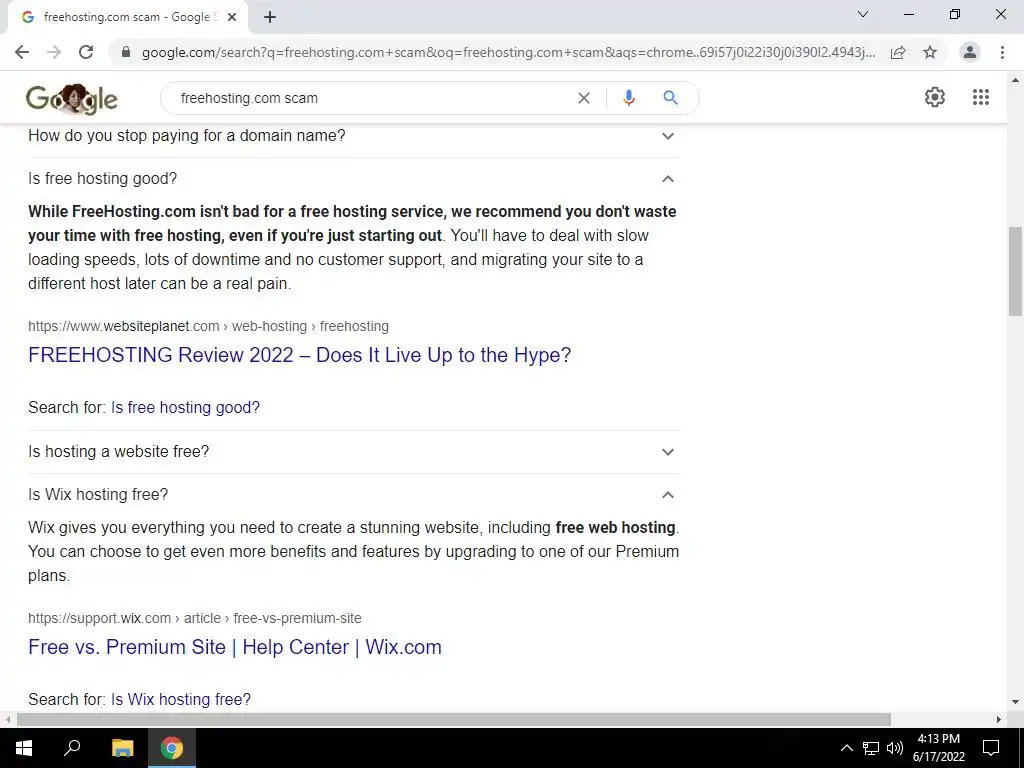Open File Explorer from taskbar

pyautogui.click(x=122, y=748)
